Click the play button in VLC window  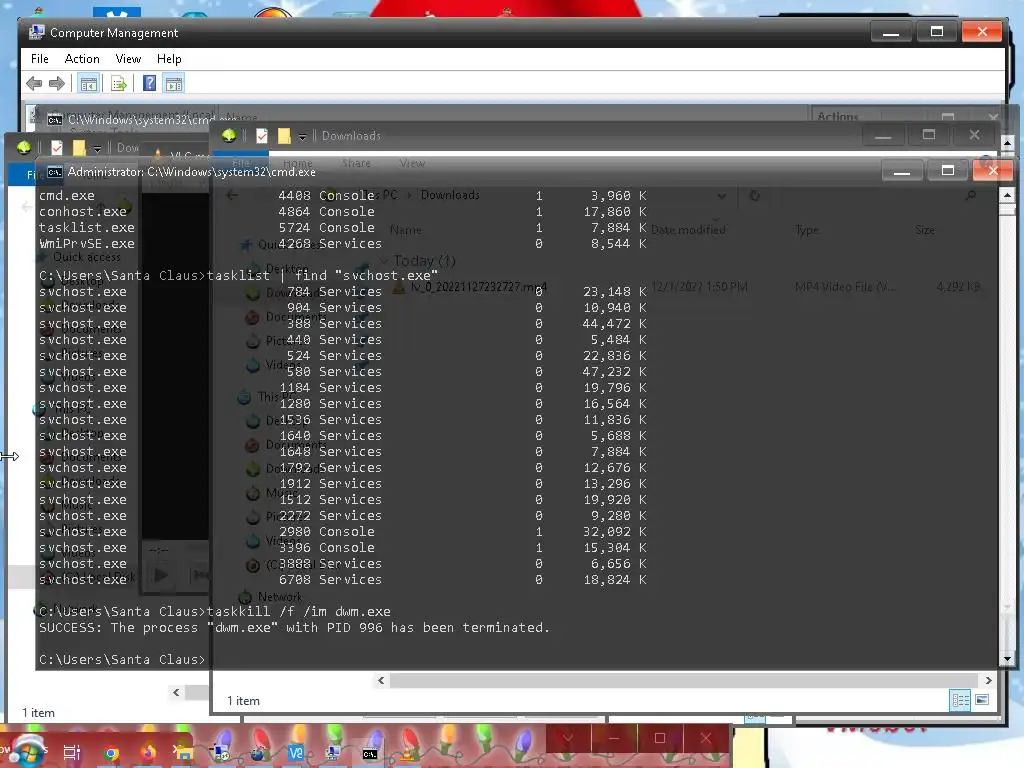click(x=161, y=575)
